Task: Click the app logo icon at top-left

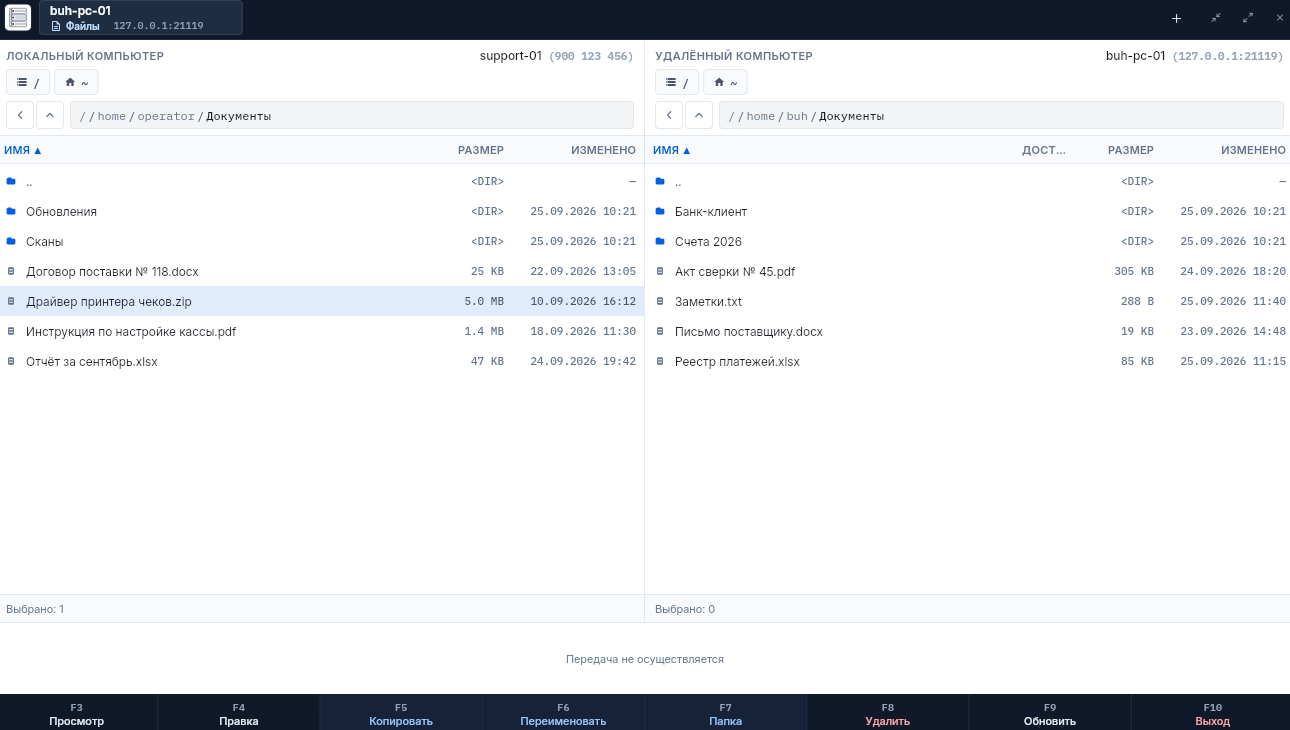Action: click(18, 17)
